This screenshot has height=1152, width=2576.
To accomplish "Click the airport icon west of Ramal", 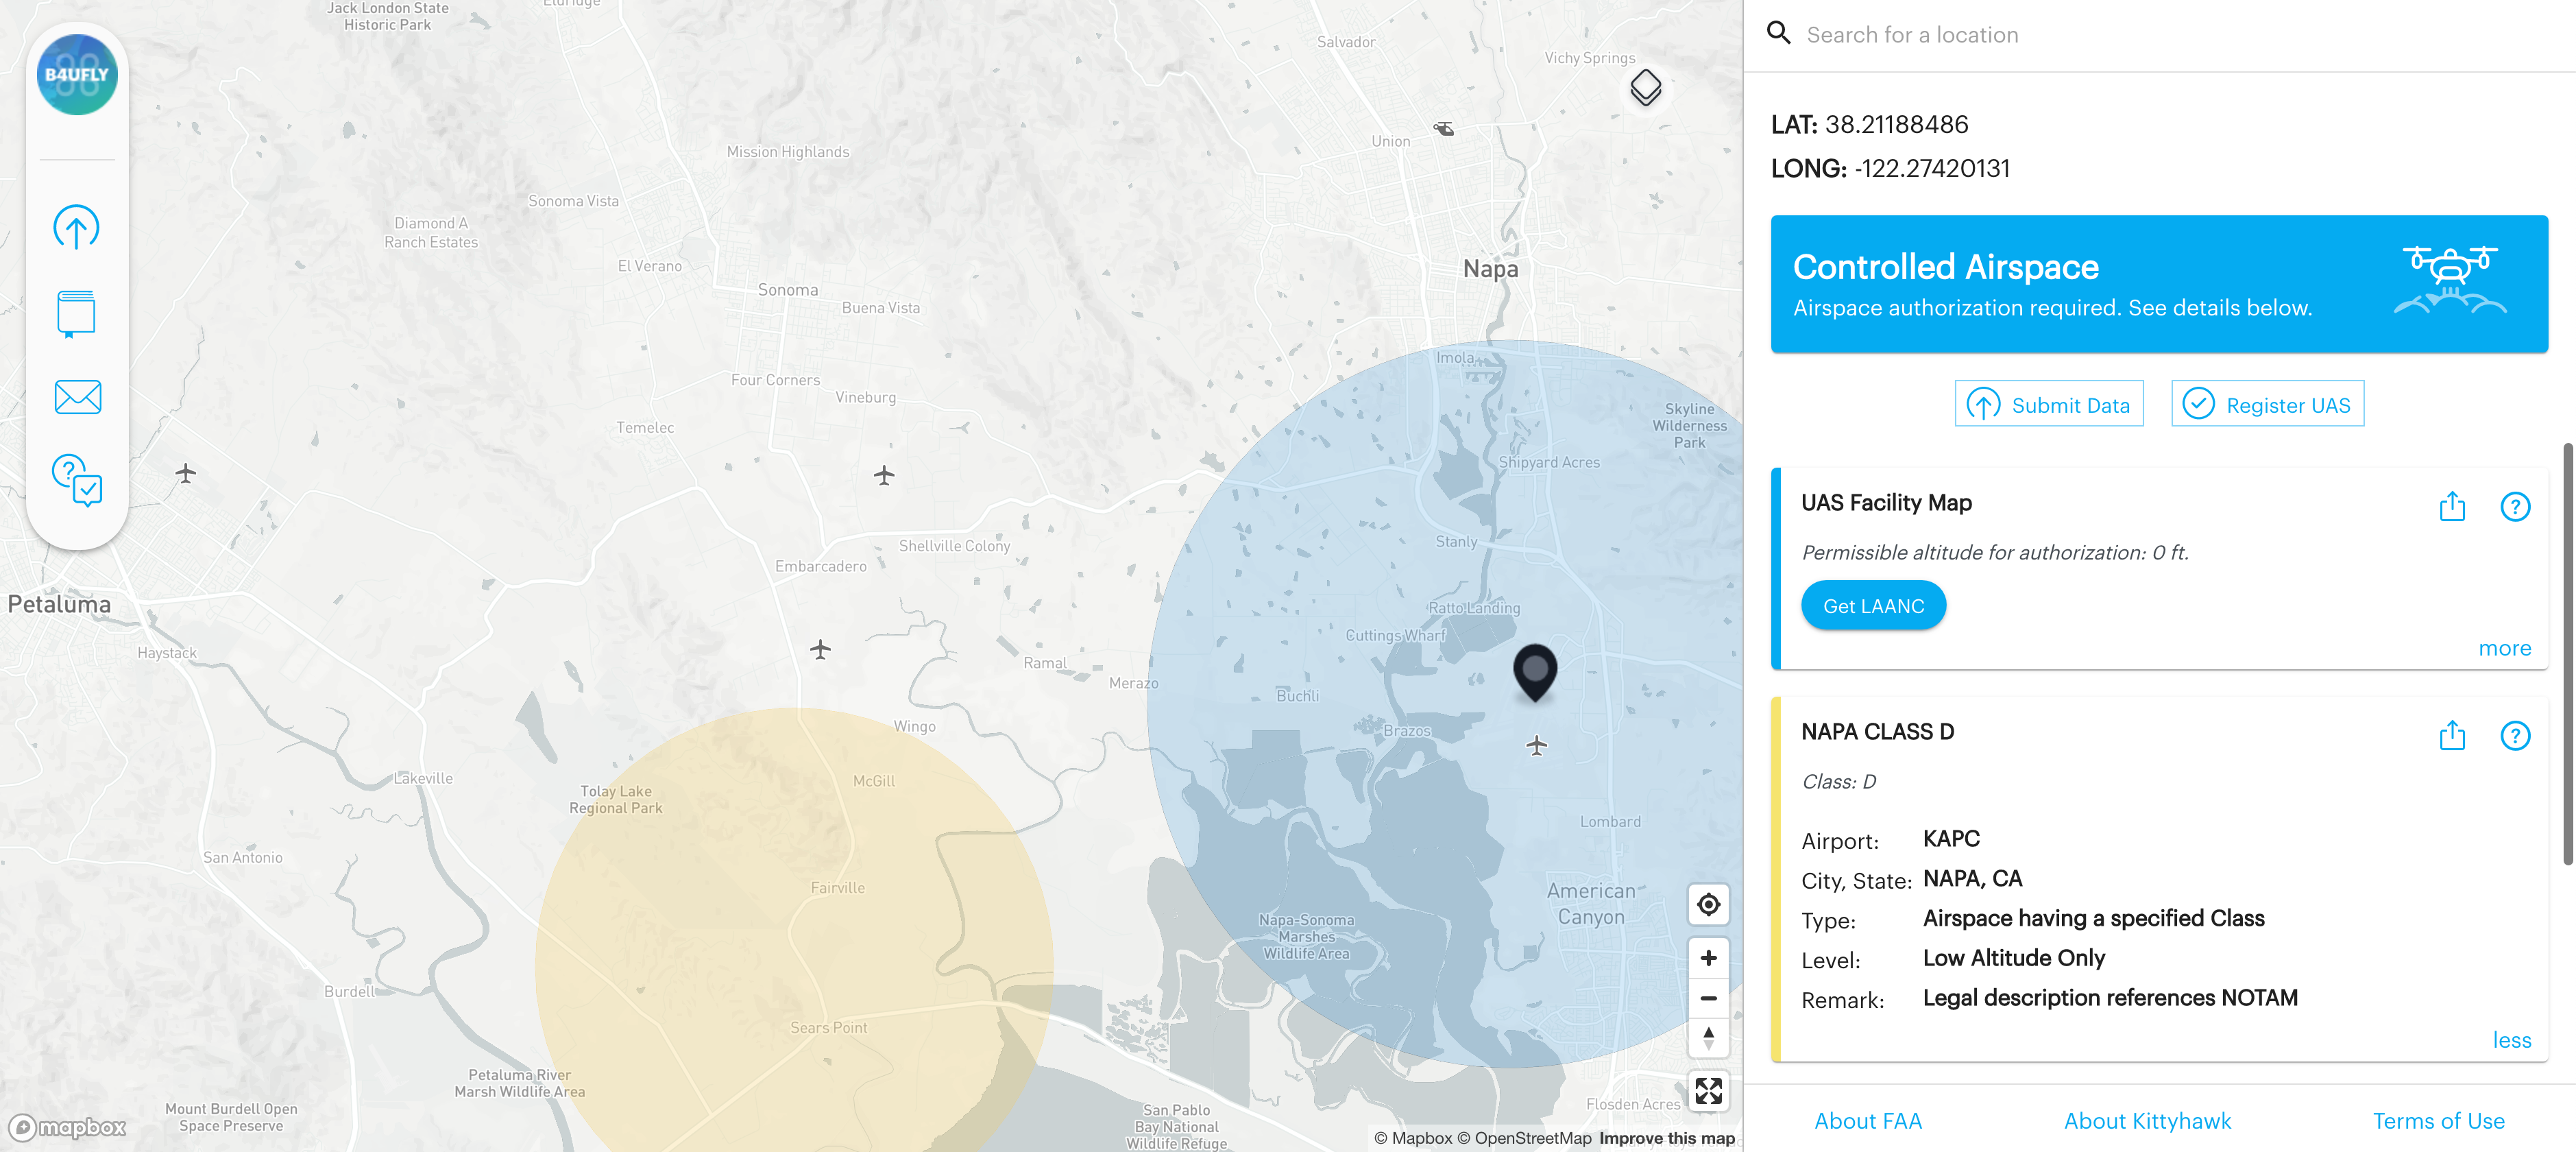I will pos(820,650).
